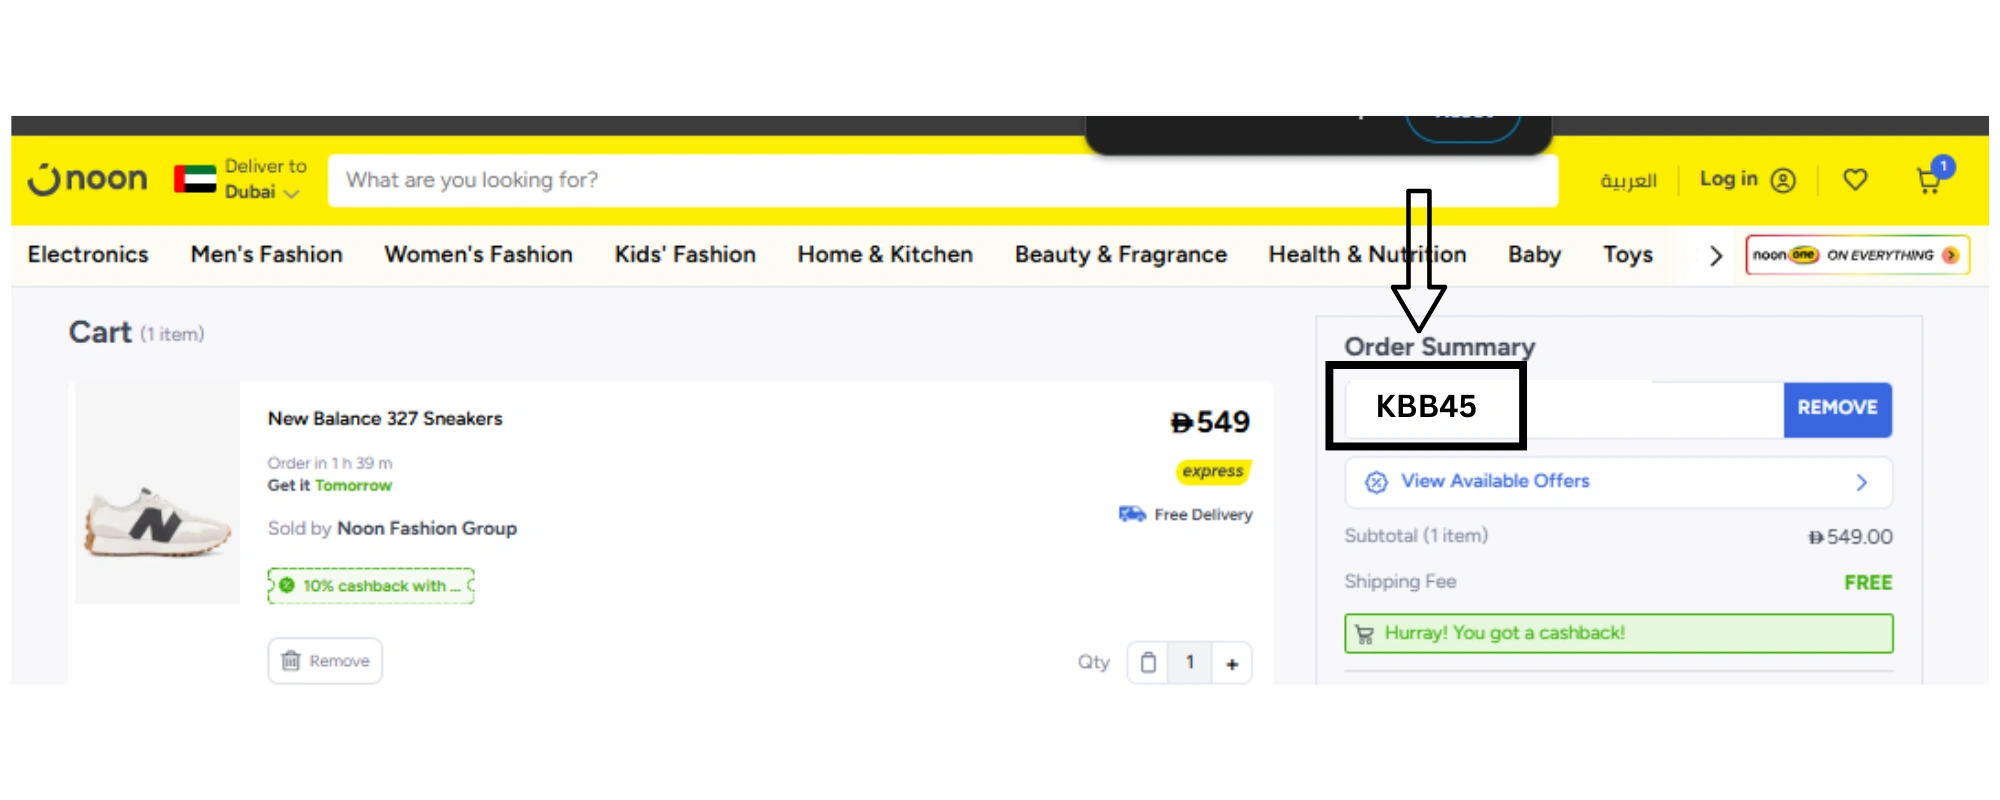The width and height of the screenshot is (2000, 800).
Task: Click the noon logo
Action: [x=88, y=179]
